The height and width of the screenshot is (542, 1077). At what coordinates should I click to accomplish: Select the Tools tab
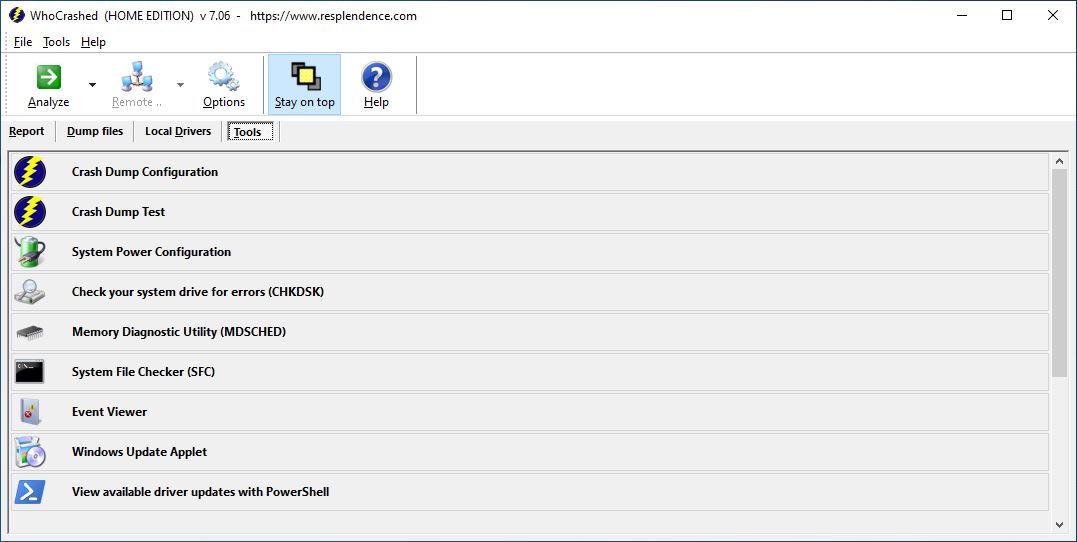tap(251, 132)
